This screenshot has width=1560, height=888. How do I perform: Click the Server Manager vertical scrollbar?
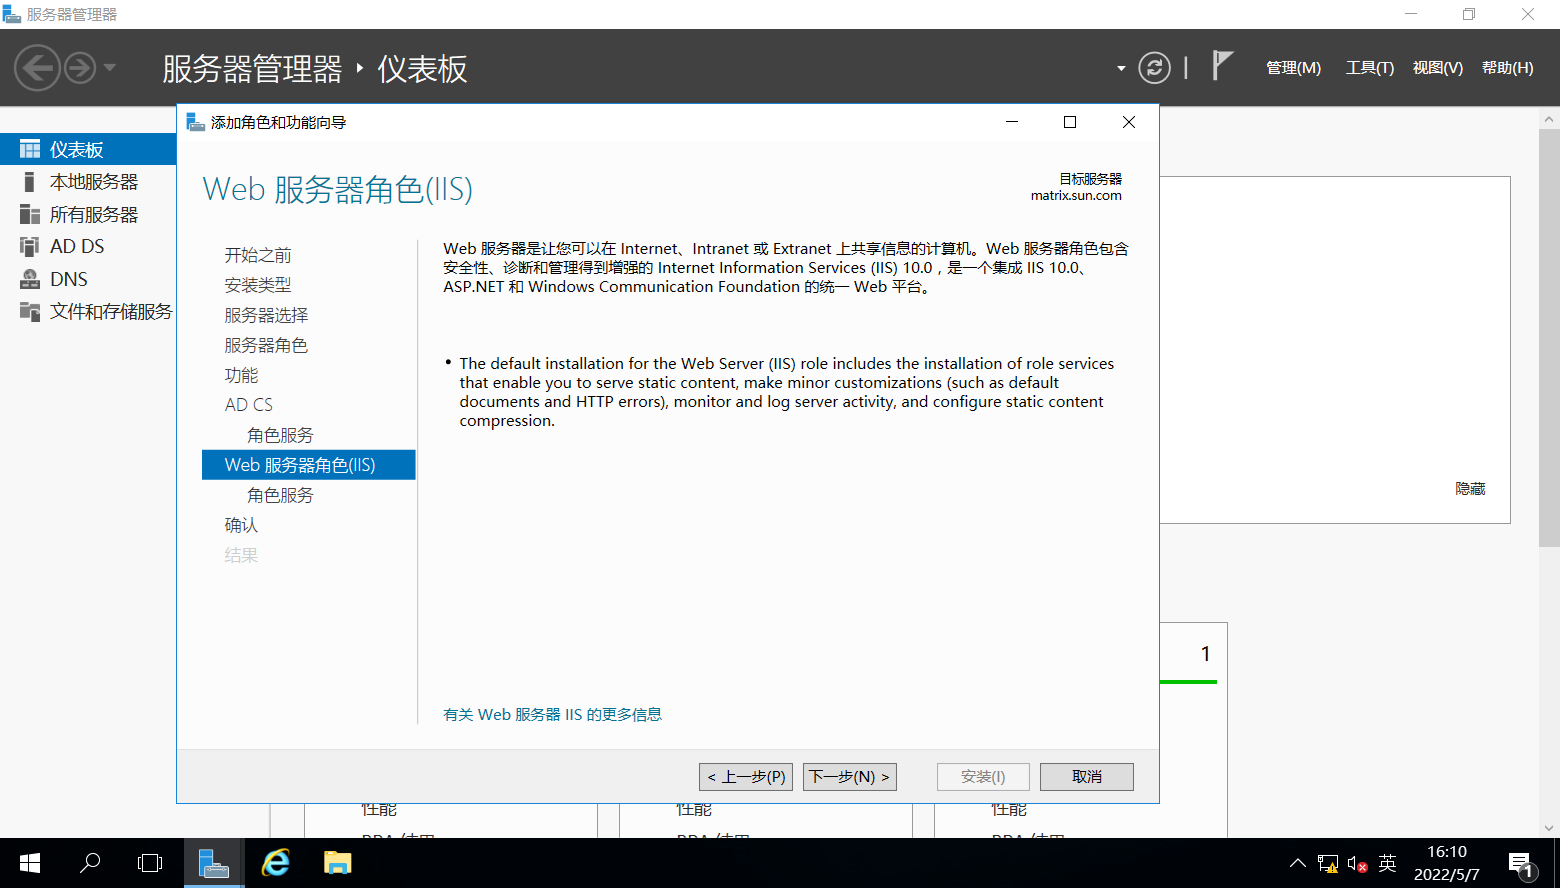1549,337
